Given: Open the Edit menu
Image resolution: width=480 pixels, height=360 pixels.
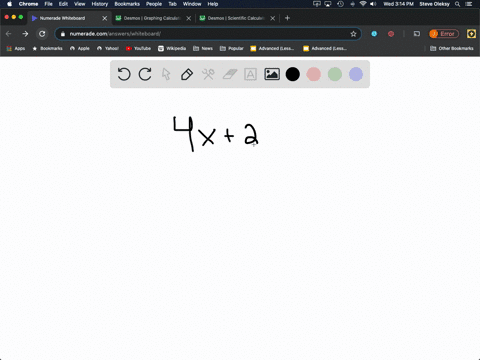Looking at the screenshot, I should click(63, 4).
